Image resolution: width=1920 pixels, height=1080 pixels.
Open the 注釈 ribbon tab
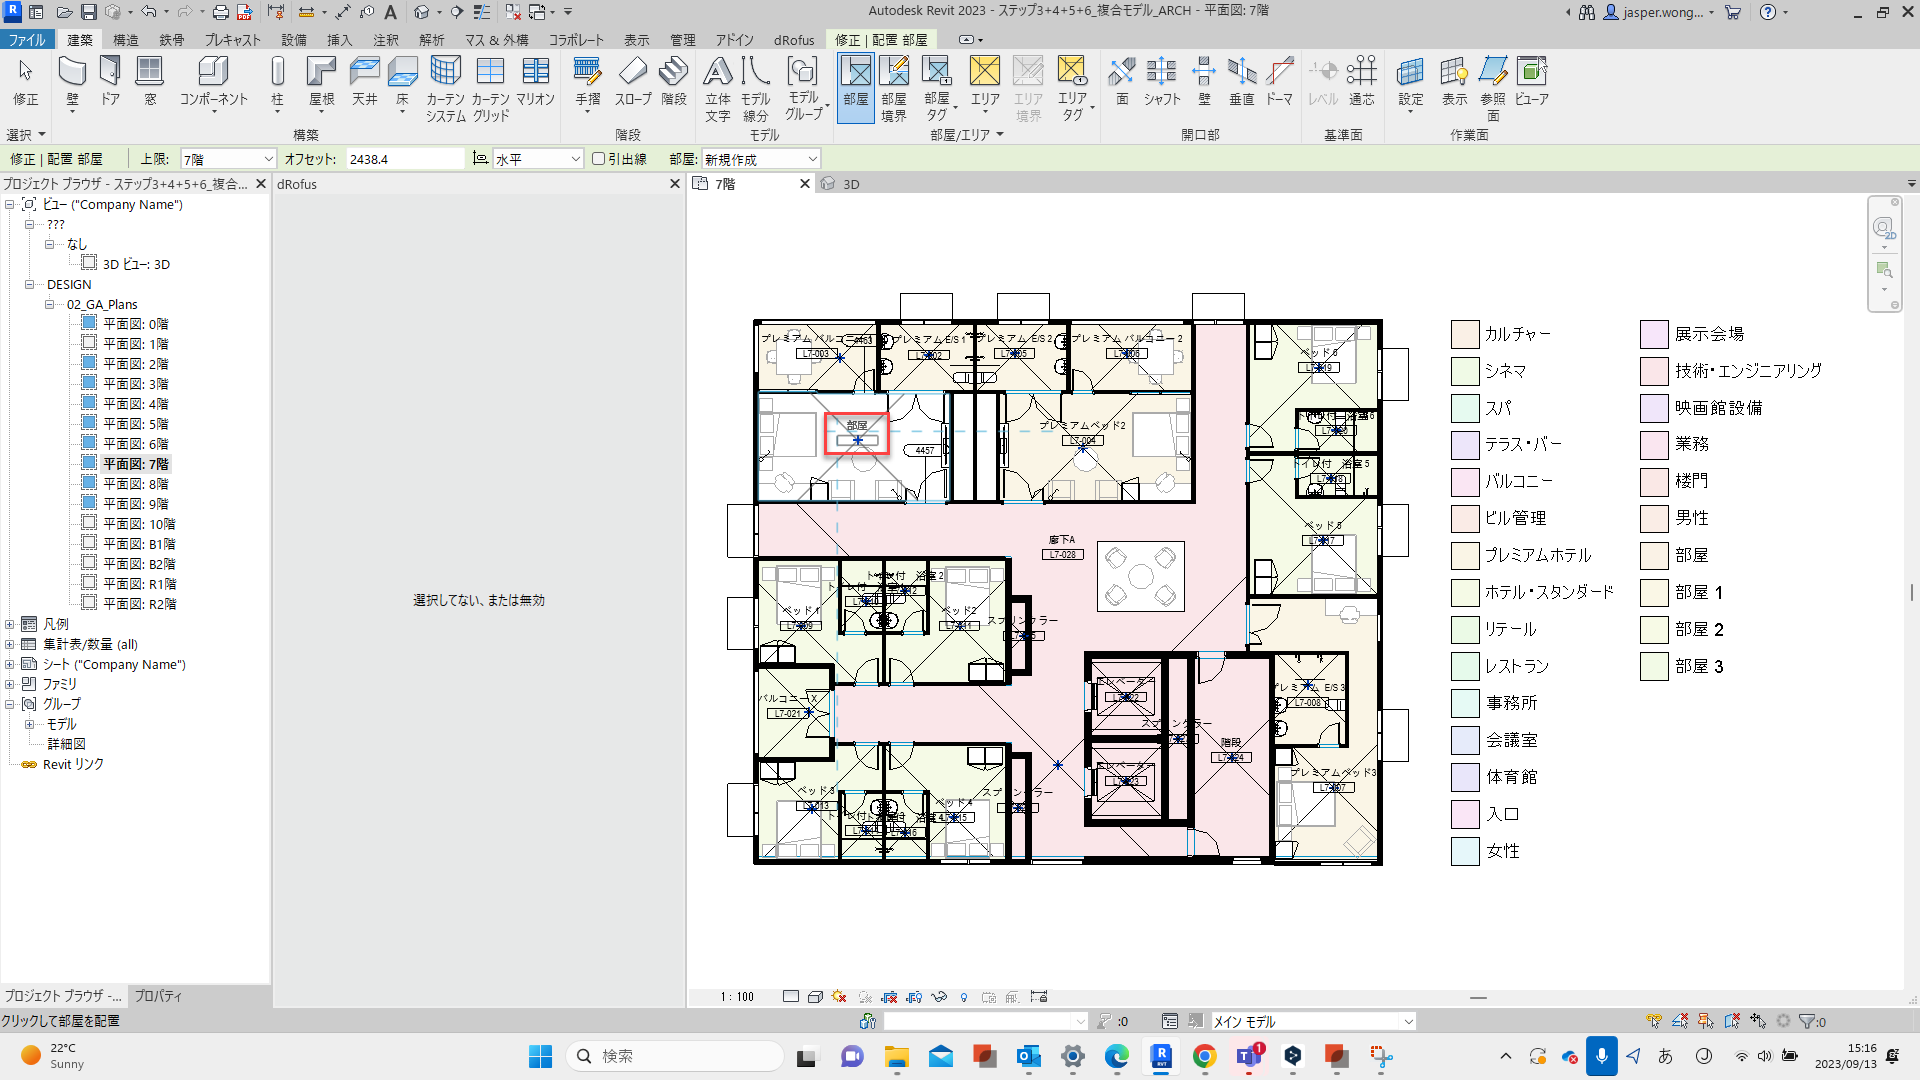tap(386, 40)
